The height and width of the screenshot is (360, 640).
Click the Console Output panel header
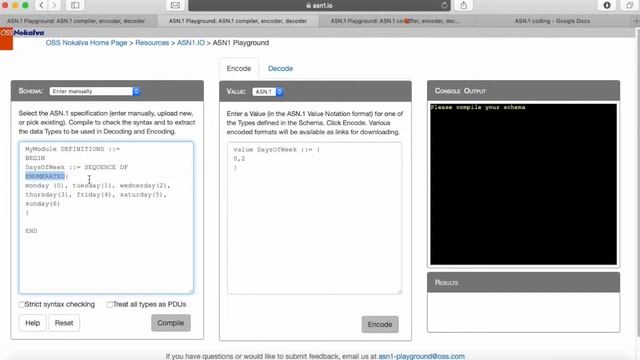(523, 91)
